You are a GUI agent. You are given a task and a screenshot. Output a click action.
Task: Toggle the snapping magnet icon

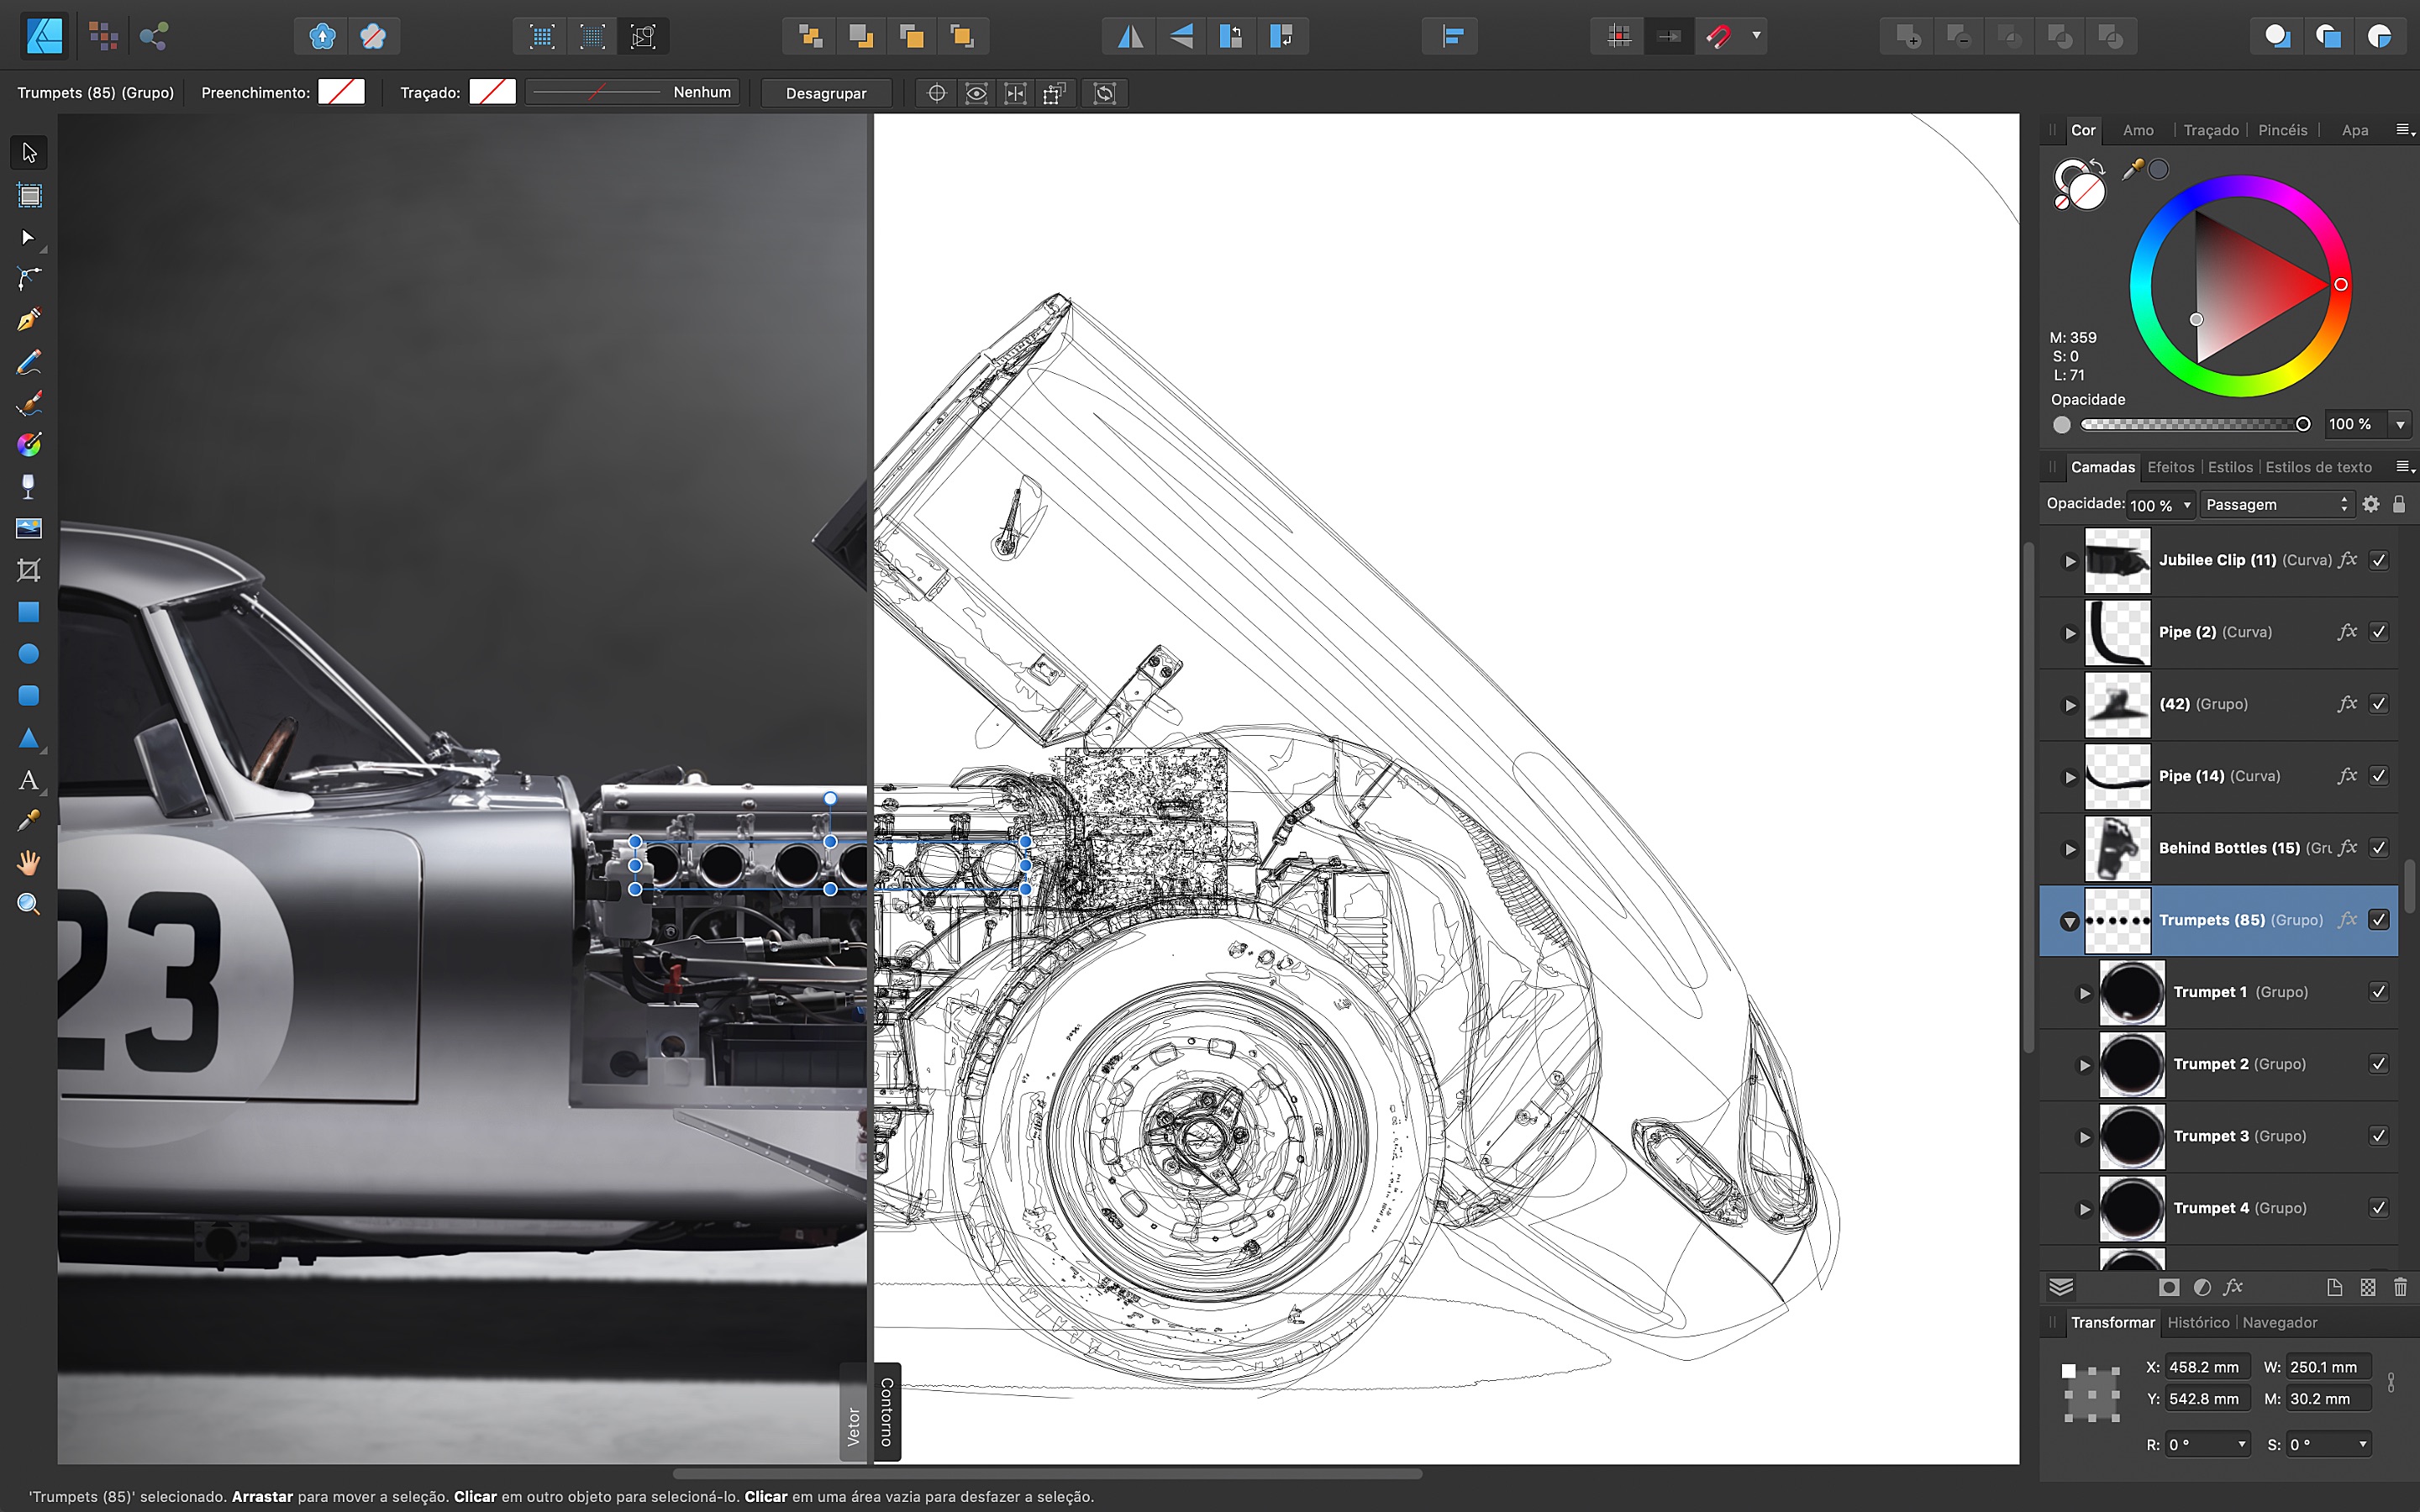point(1718,37)
